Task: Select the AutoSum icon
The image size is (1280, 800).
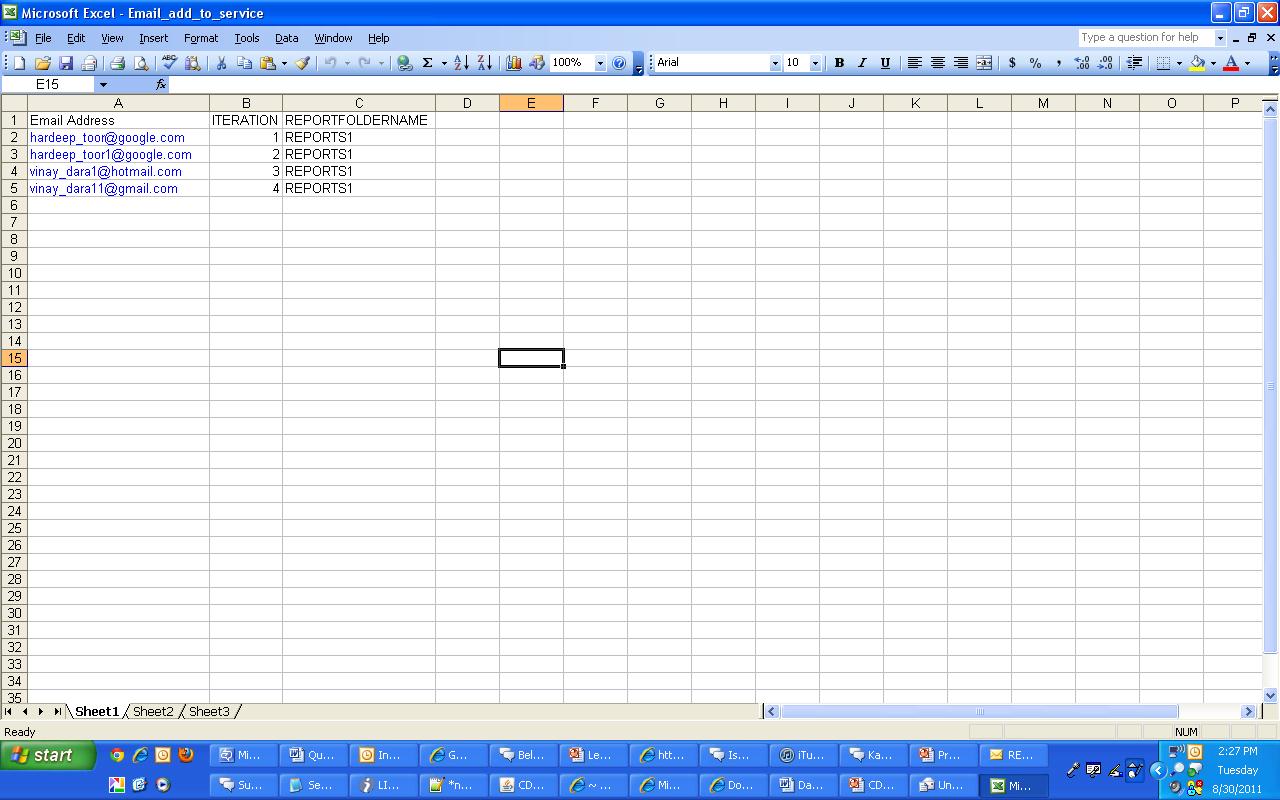Action: point(428,62)
